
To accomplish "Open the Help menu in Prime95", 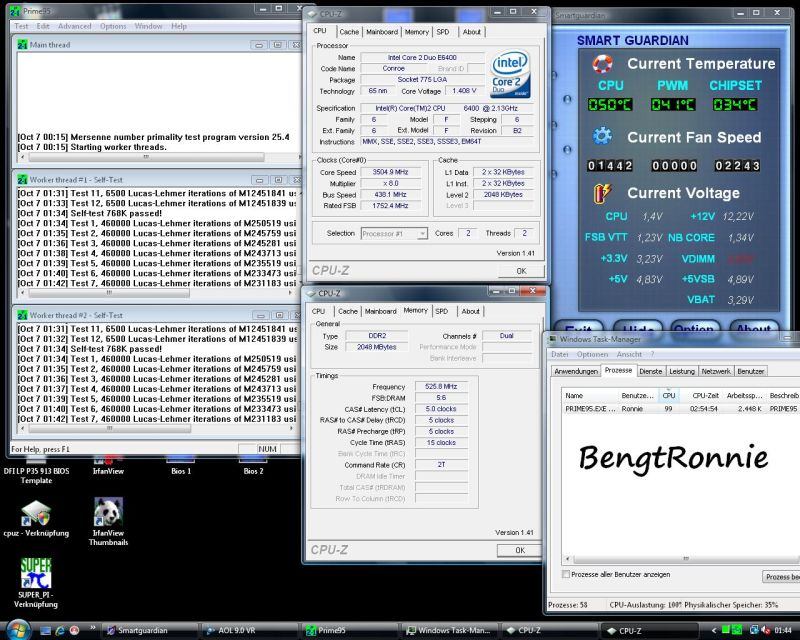I will tap(179, 26).
